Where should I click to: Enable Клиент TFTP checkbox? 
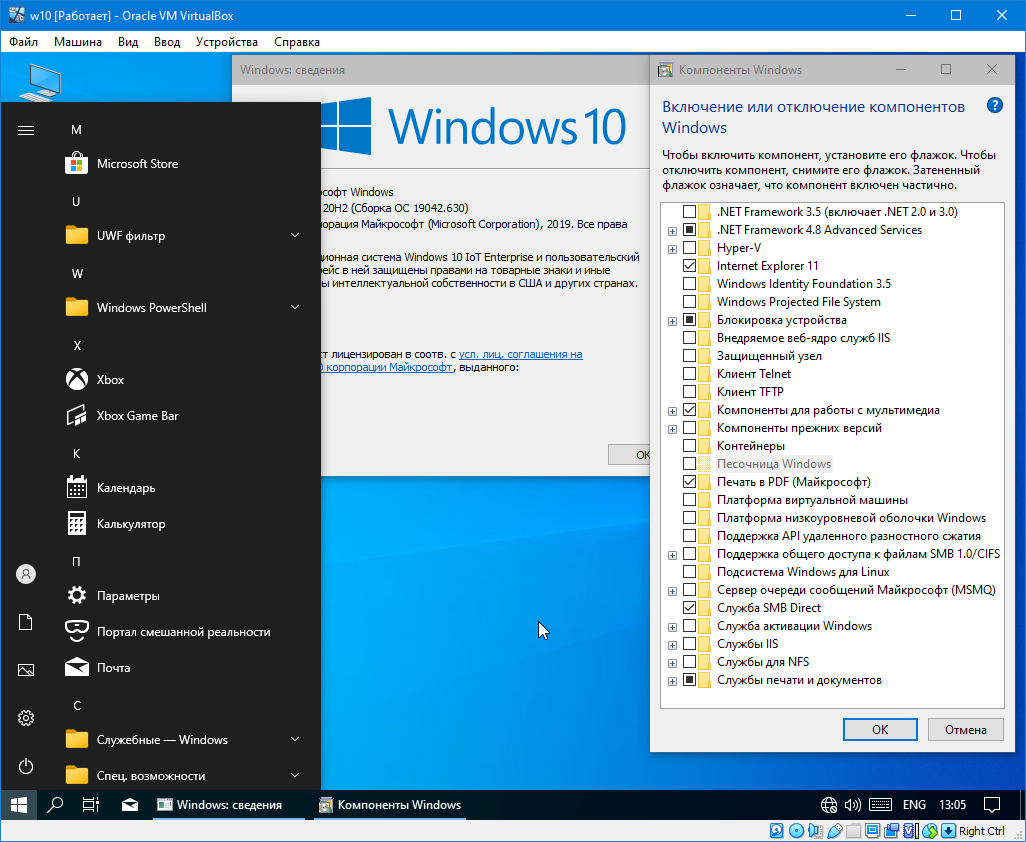point(689,392)
